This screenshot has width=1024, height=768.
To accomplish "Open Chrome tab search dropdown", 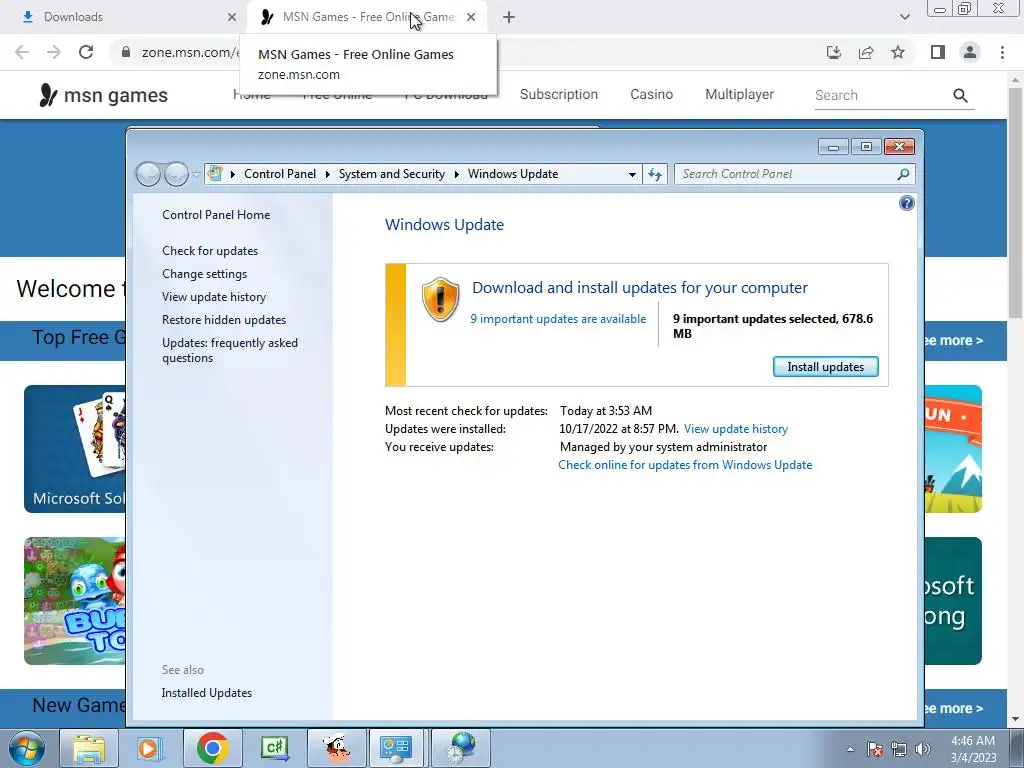I will (x=904, y=17).
